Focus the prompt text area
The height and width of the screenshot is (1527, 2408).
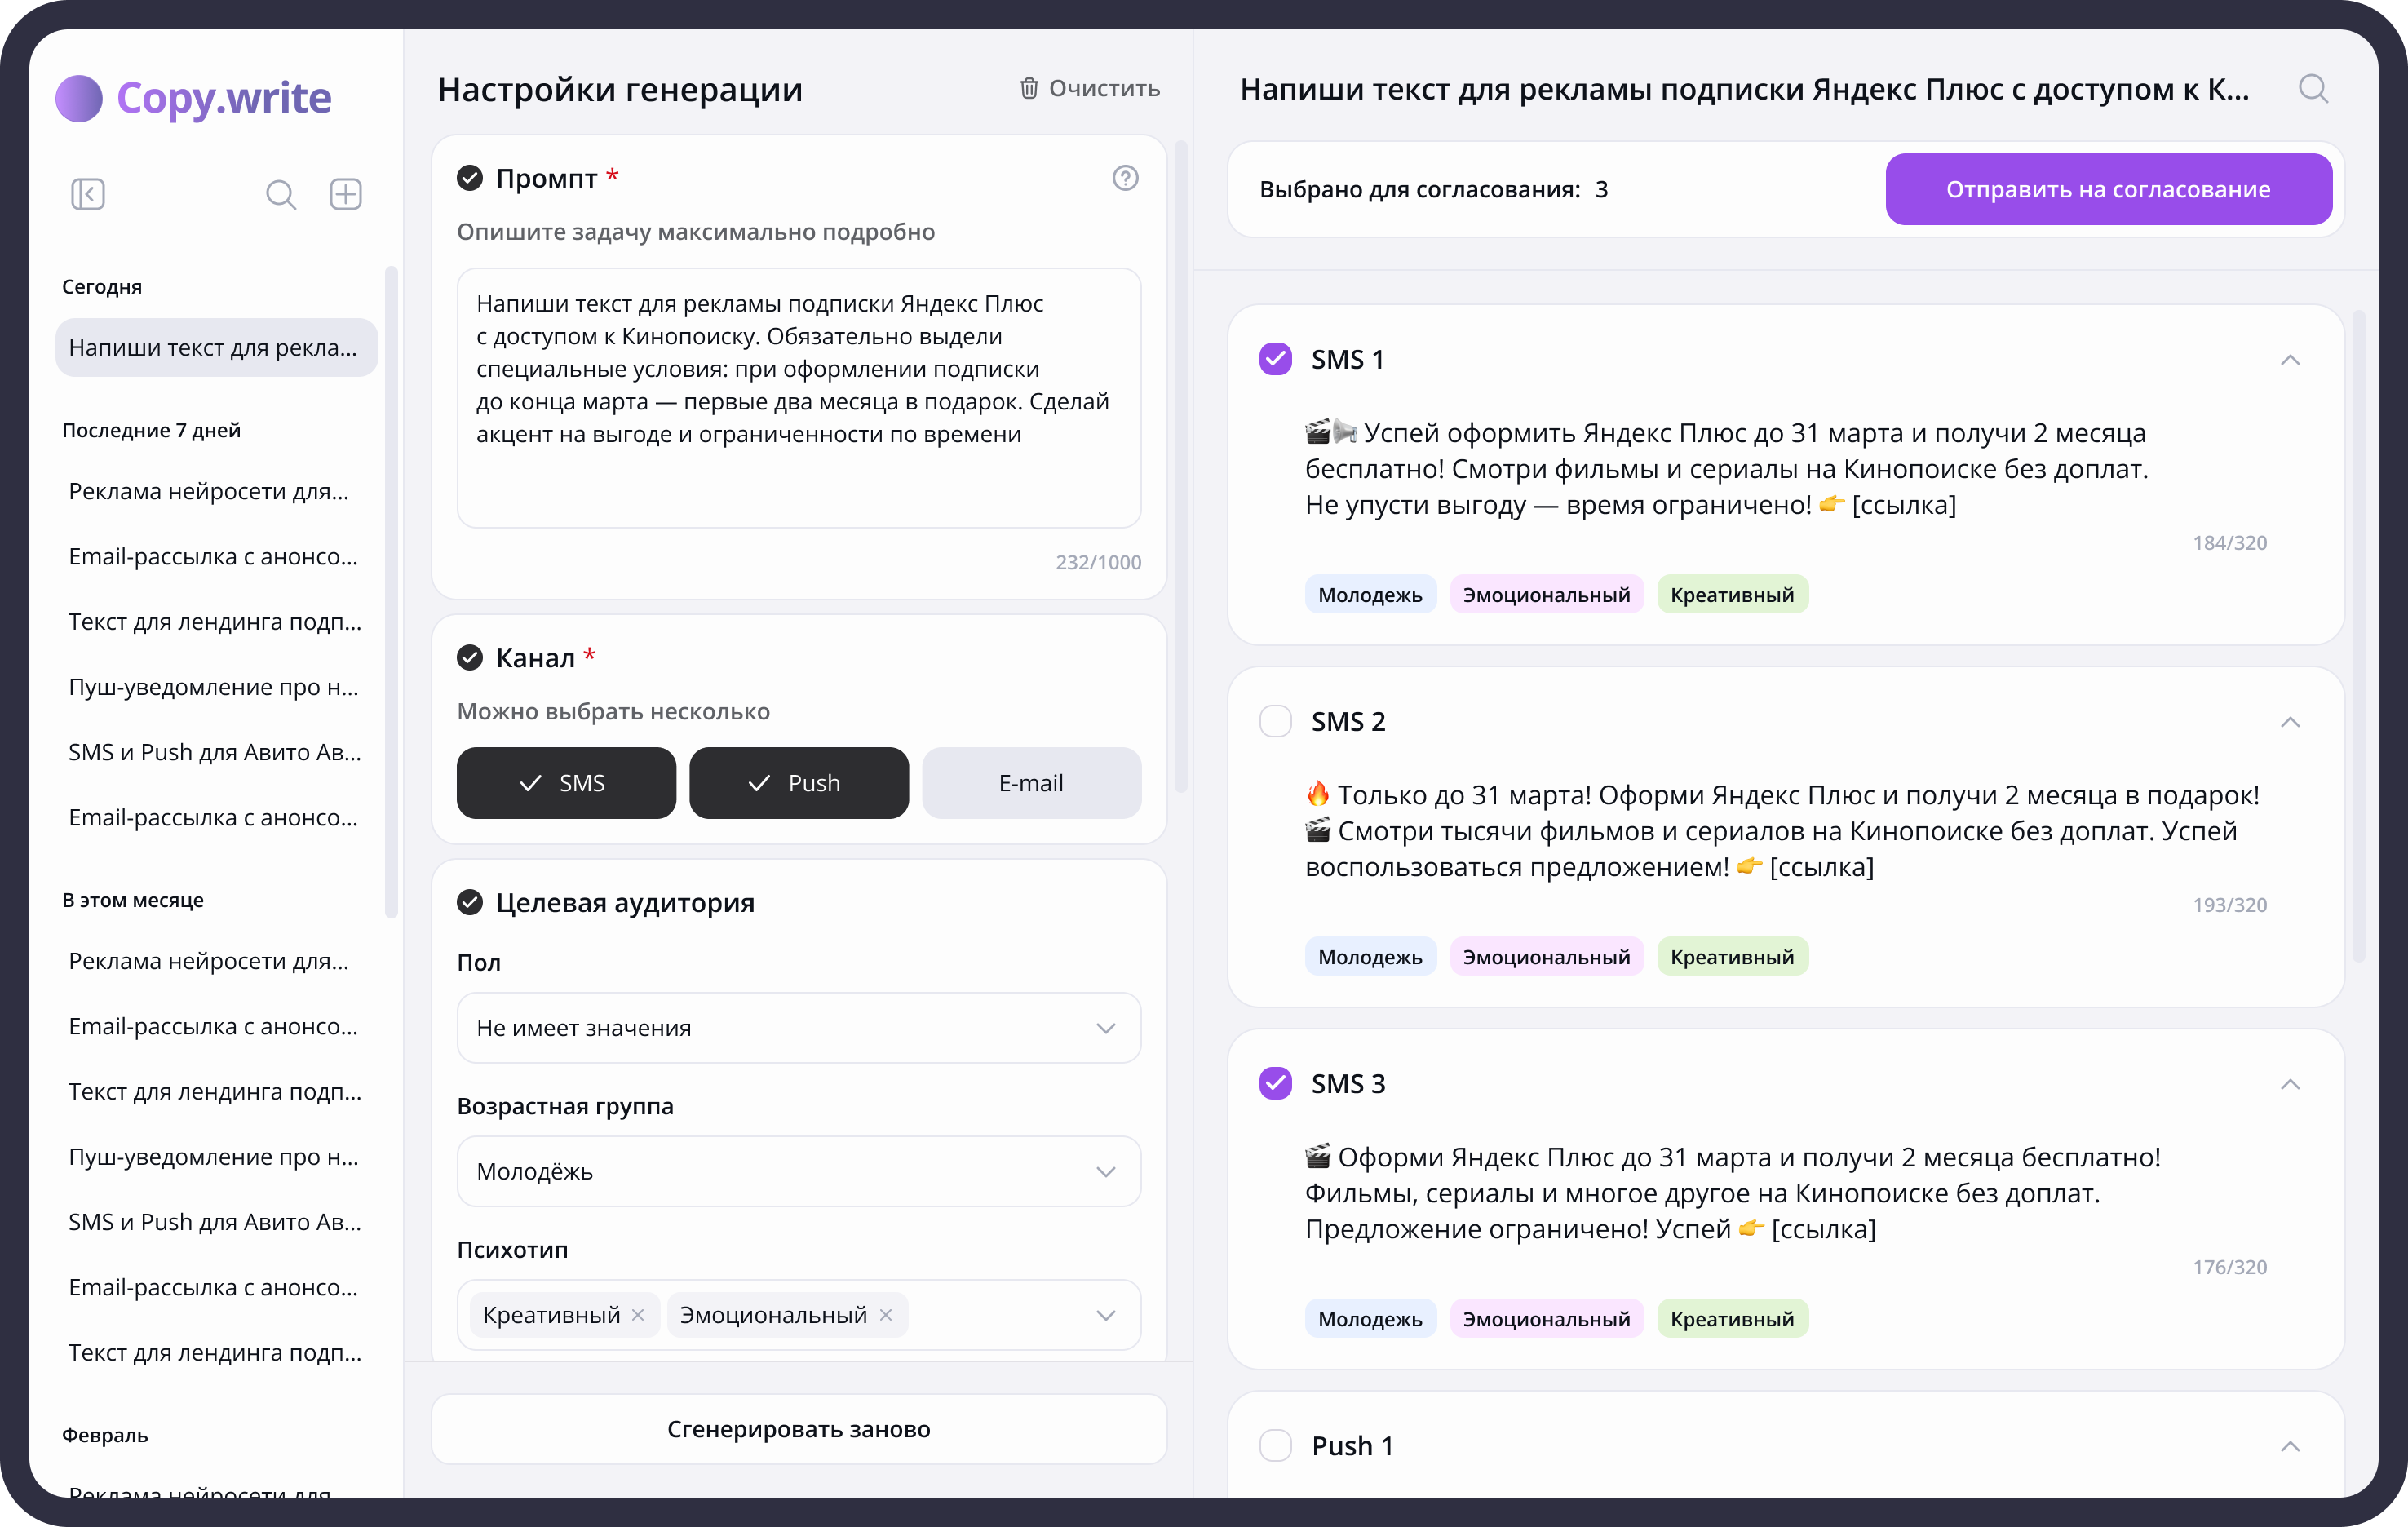[x=799, y=397]
